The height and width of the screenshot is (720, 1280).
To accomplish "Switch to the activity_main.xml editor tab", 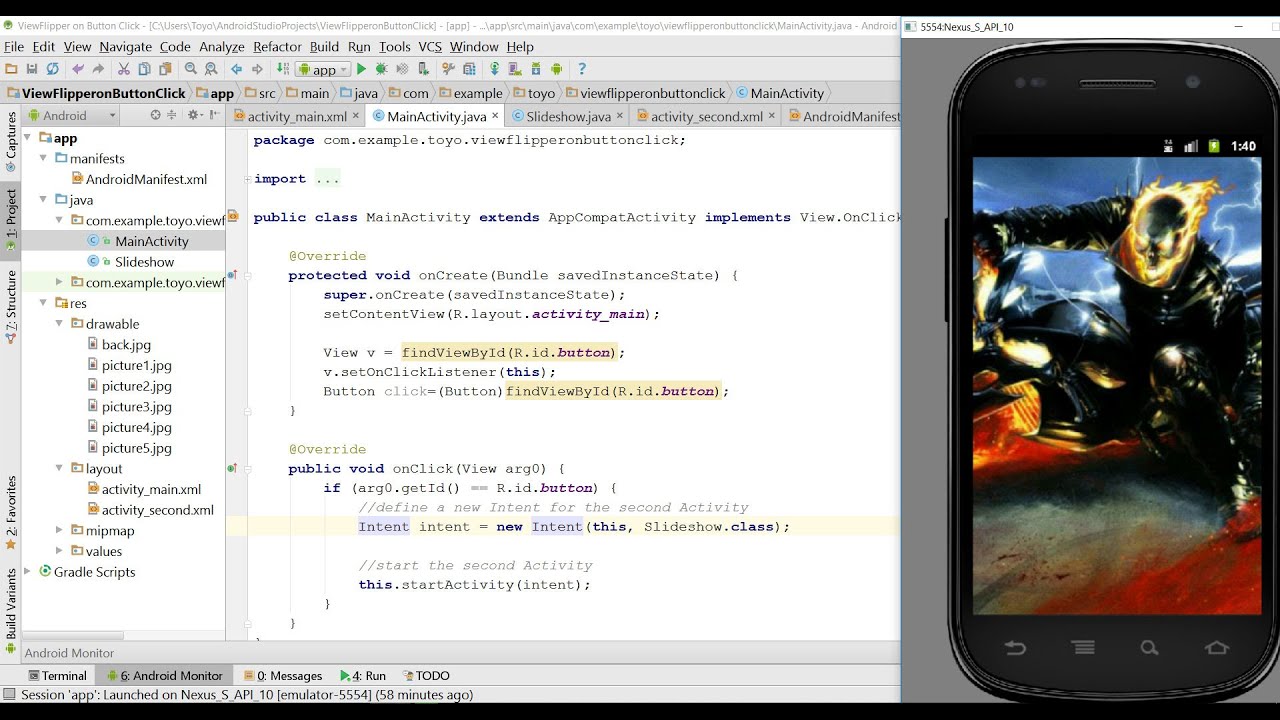I will [297, 116].
